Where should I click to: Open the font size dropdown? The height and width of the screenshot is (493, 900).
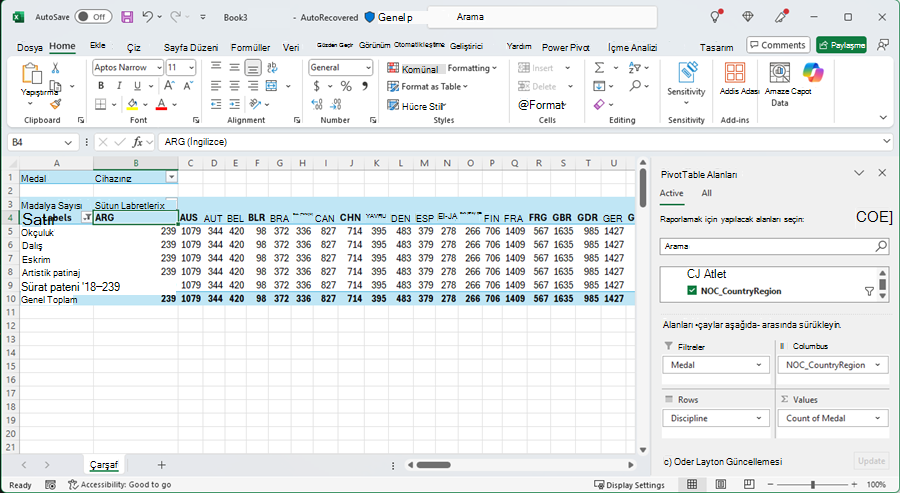coord(191,68)
